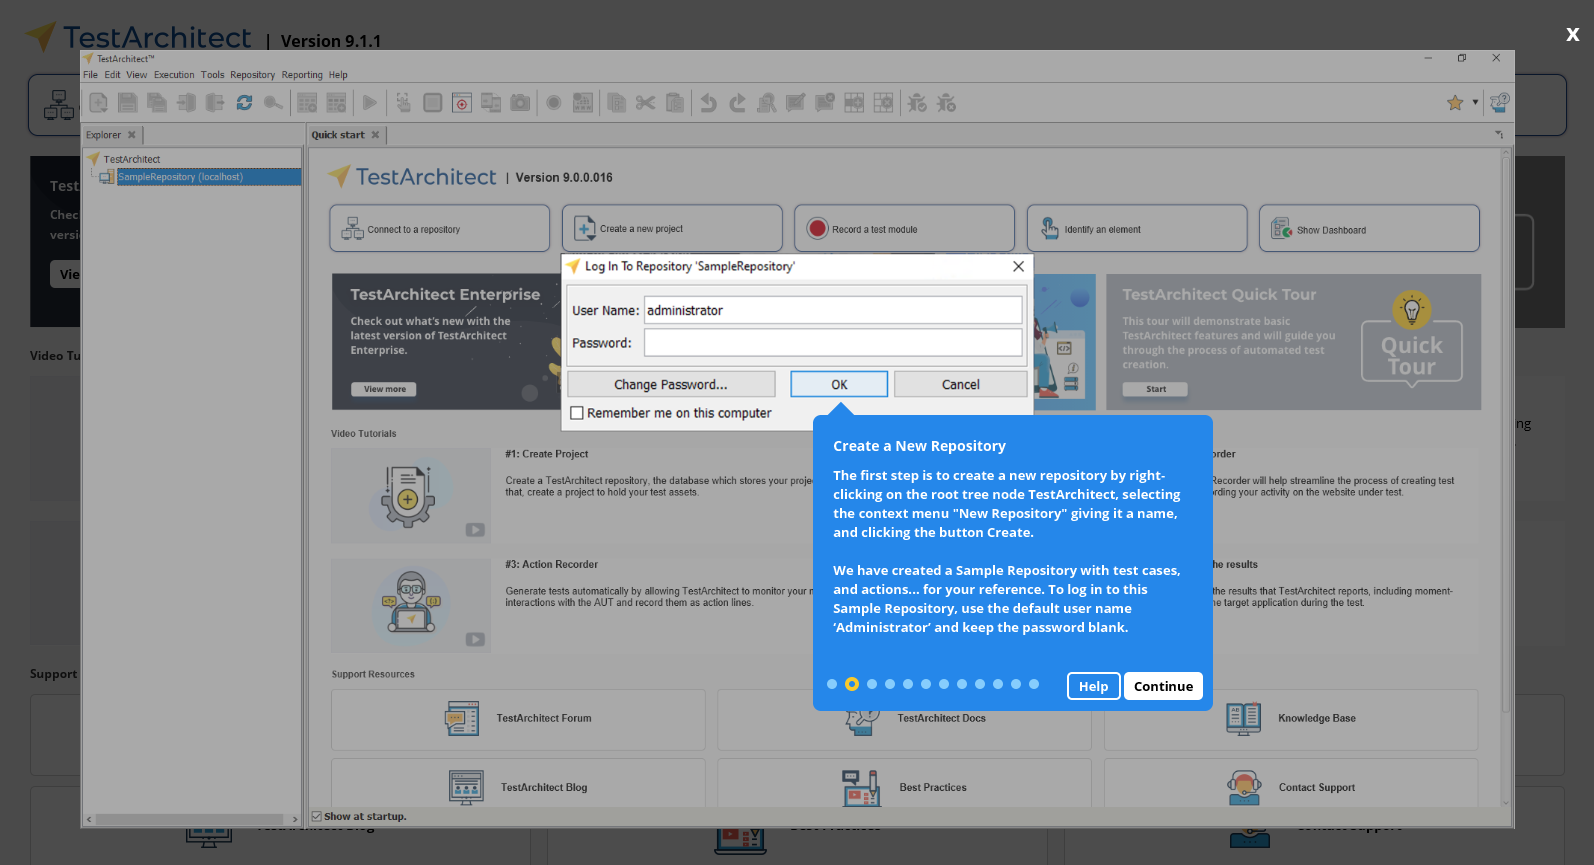Open the #1: Create Project video thumbnail
The width and height of the screenshot is (1594, 865).
click(x=411, y=495)
